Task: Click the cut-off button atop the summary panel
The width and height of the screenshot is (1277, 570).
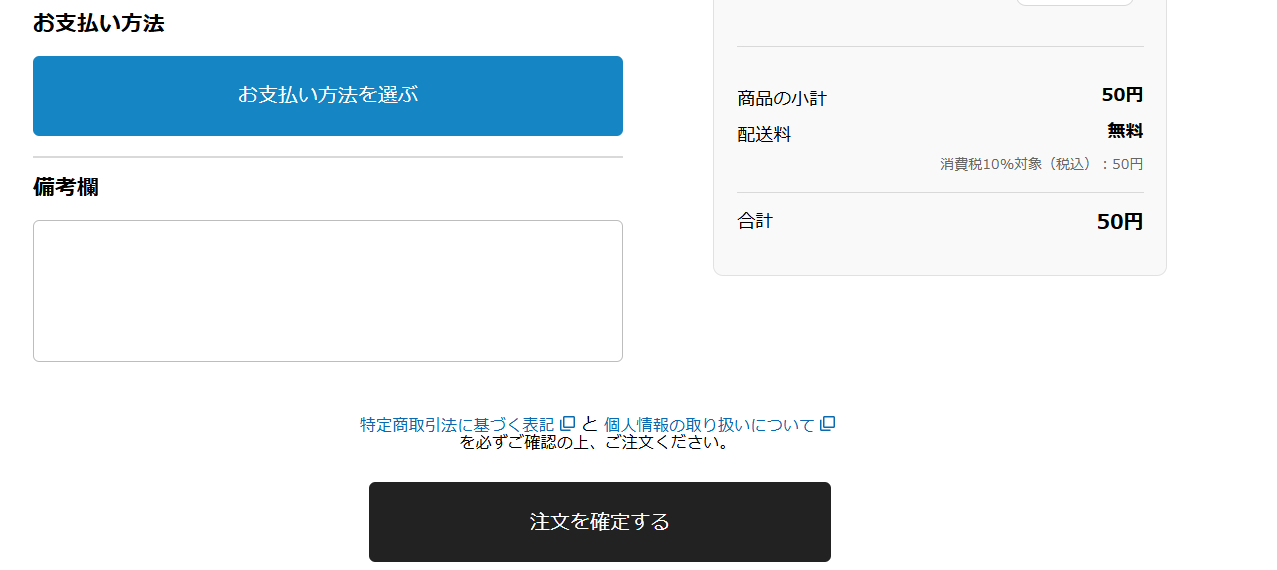Action: click(1075, 2)
